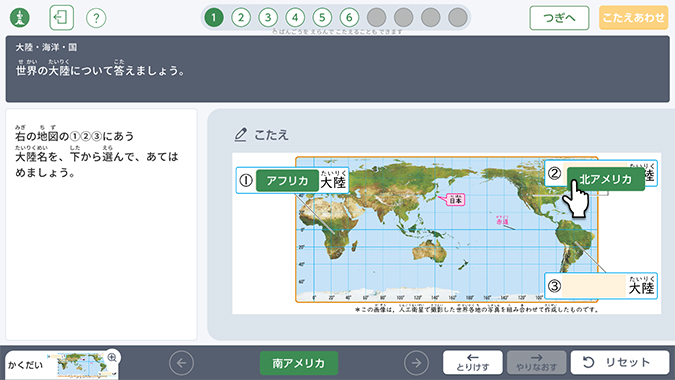This screenshot has height=380, width=675.
Task: Go to question number 3
Action: 268,18
